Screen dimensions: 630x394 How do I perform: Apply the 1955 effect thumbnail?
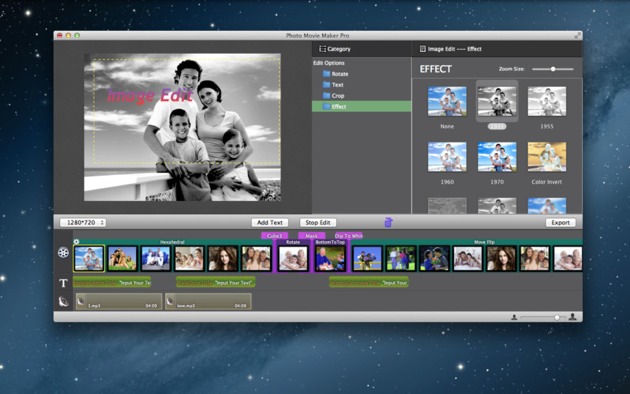tap(547, 101)
